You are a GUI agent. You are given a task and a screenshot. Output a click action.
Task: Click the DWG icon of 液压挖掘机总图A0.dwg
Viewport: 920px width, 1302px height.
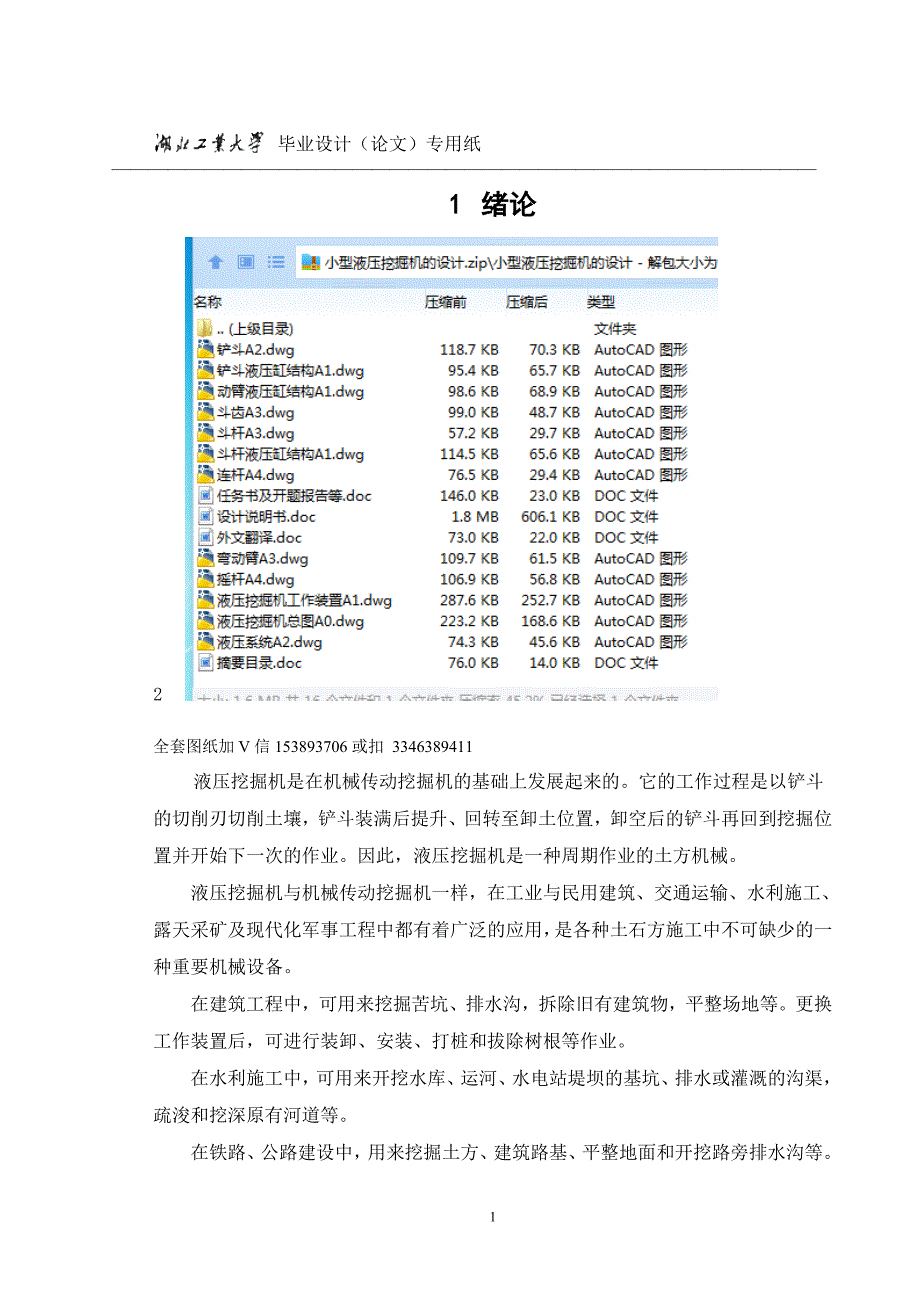click(206, 621)
